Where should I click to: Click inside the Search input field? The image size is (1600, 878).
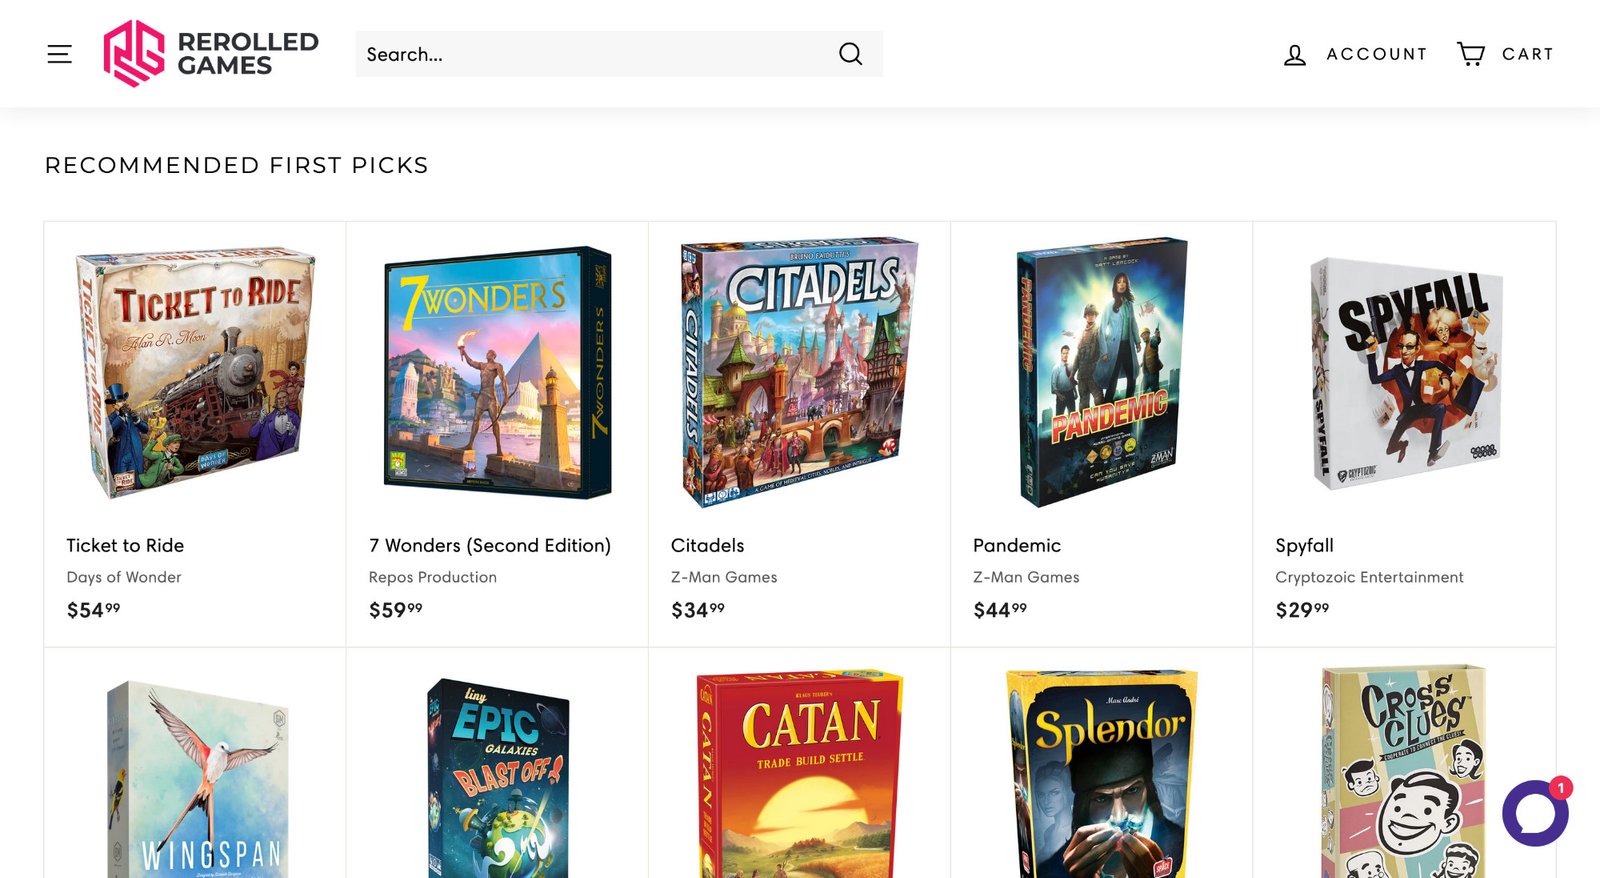[600, 54]
